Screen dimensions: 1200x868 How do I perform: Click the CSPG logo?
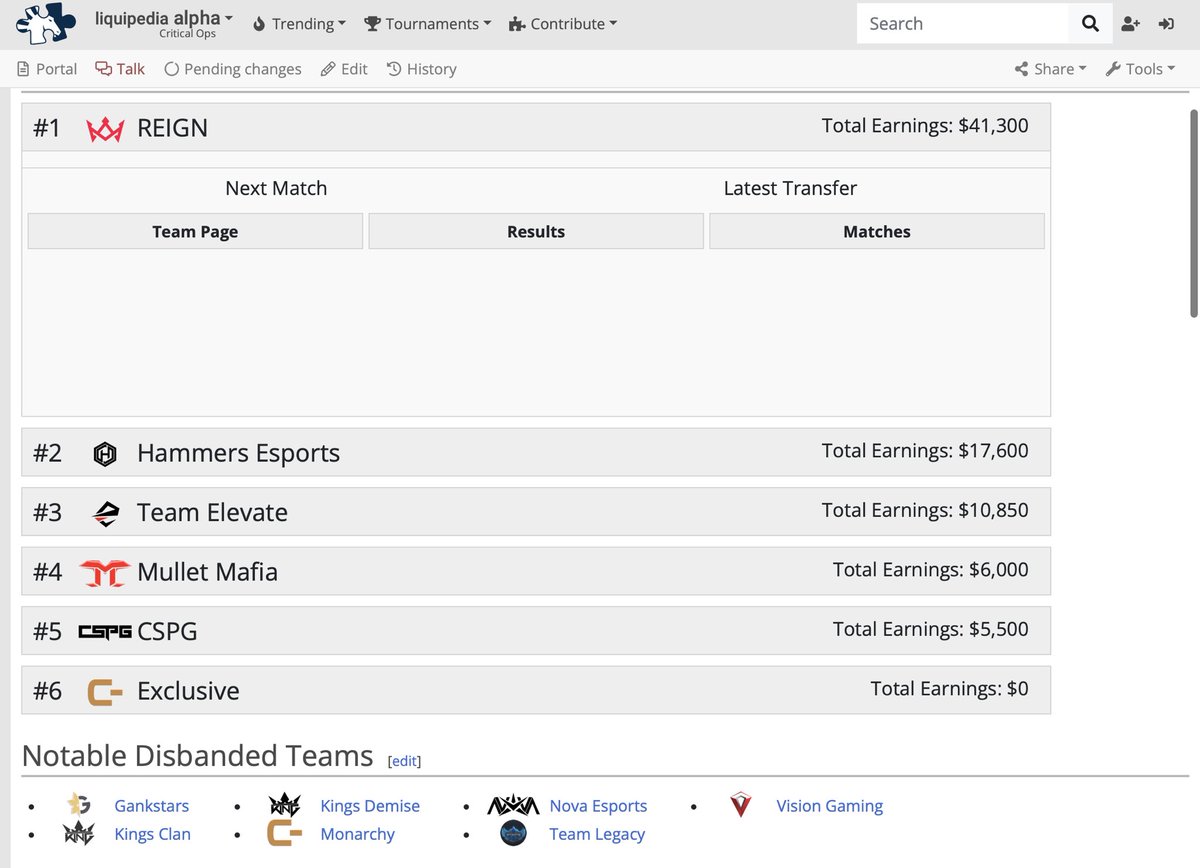point(105,632)
